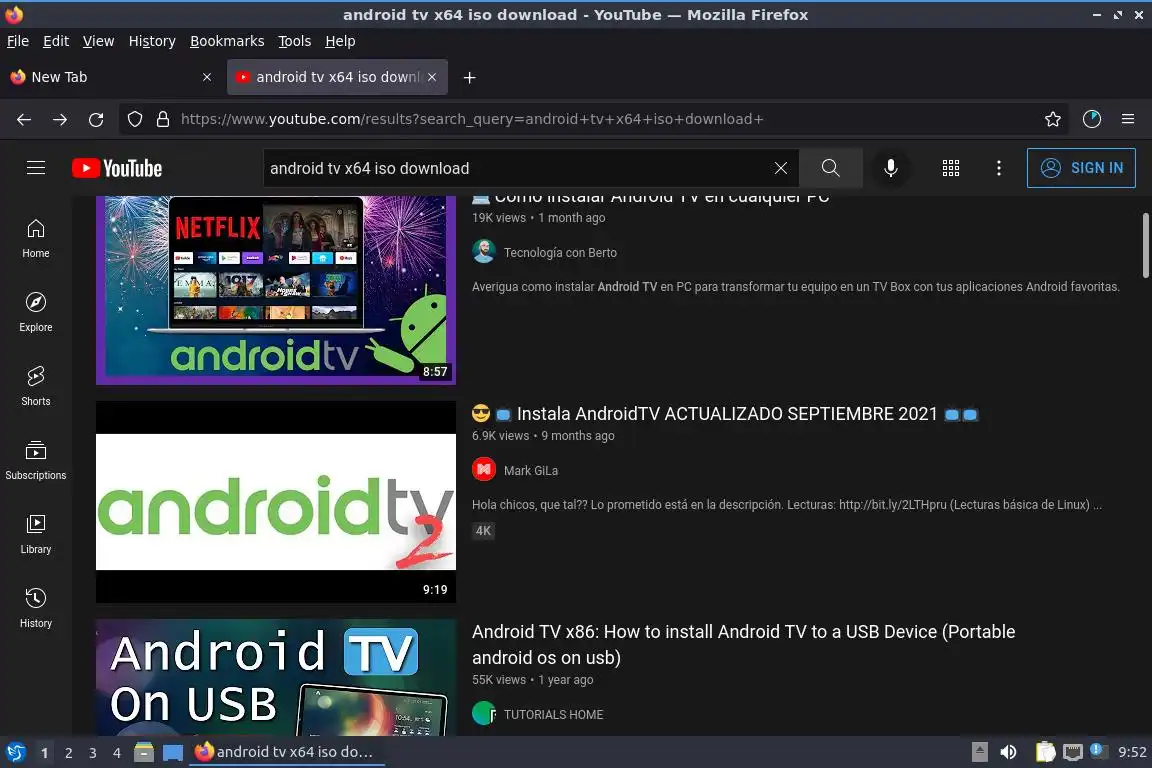Screen dimensions: 1152x768
Task: Focus the YouTube search input field
Action: 516,168
